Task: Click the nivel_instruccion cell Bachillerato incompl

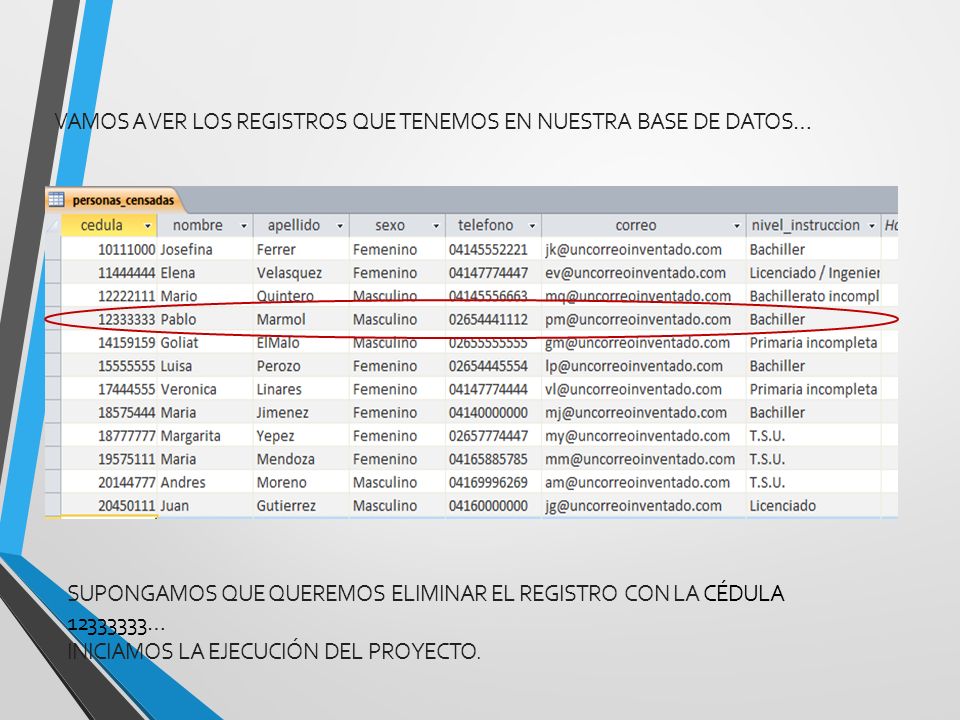Action: pyautogui.click(x=813, y=296)
